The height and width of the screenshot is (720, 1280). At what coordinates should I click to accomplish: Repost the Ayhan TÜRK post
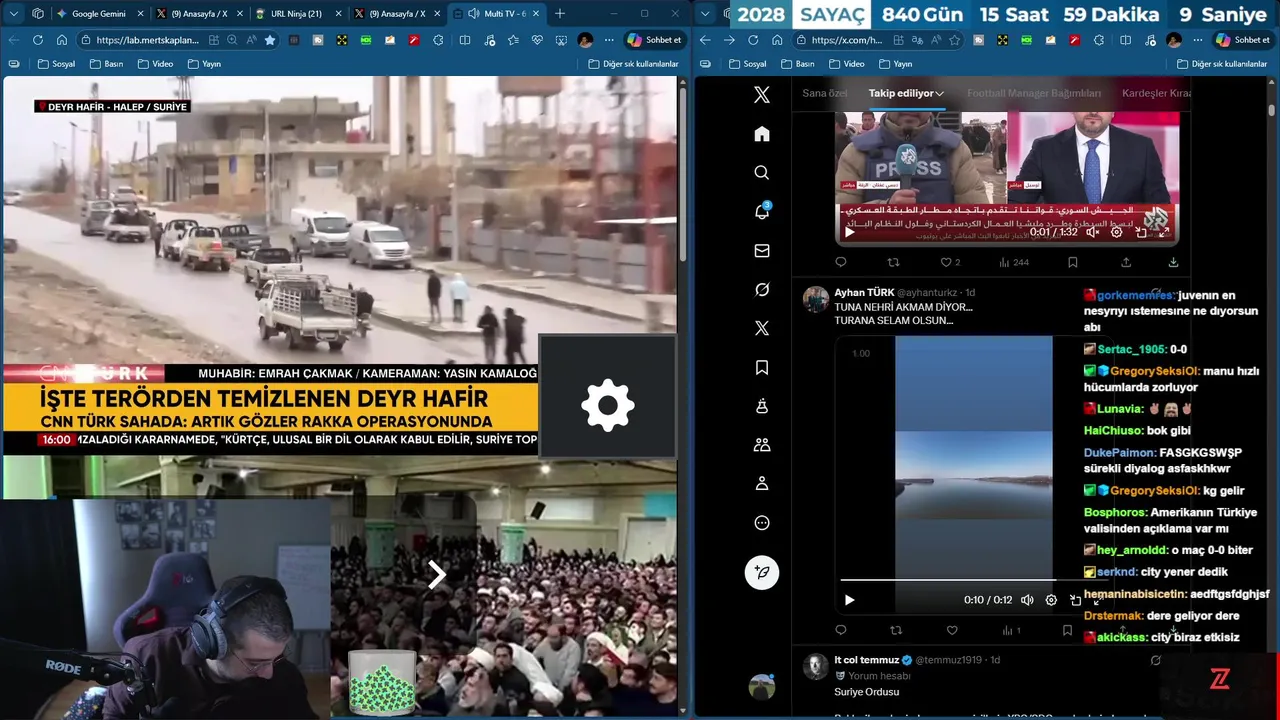(896, 630)
